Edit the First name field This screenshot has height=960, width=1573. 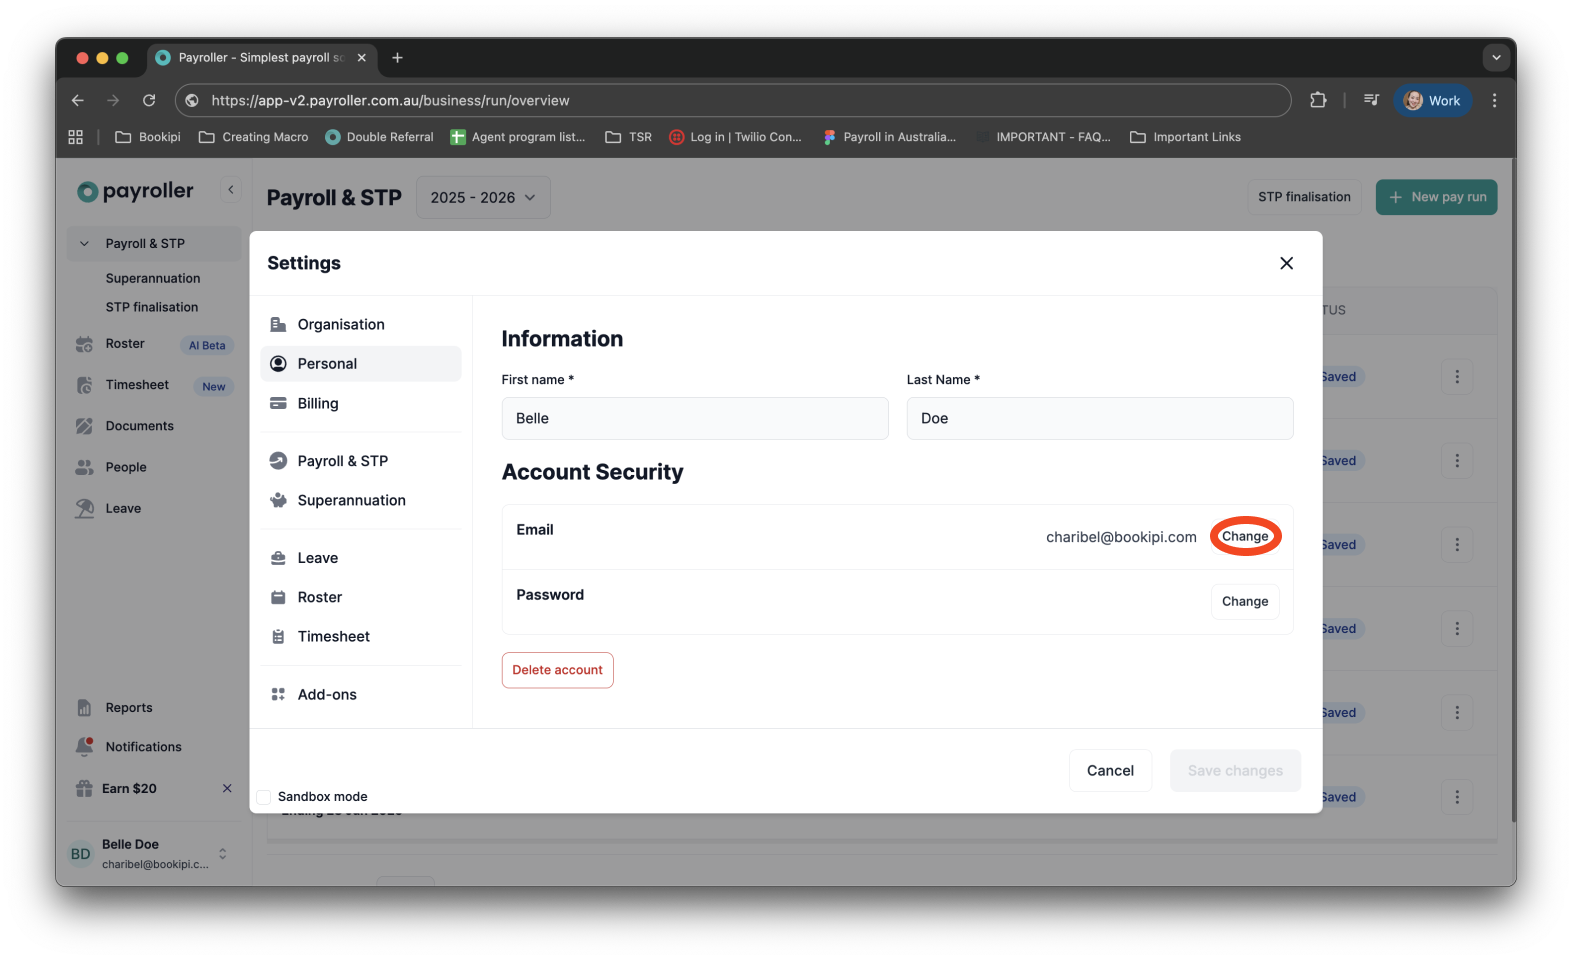[695, 418]
